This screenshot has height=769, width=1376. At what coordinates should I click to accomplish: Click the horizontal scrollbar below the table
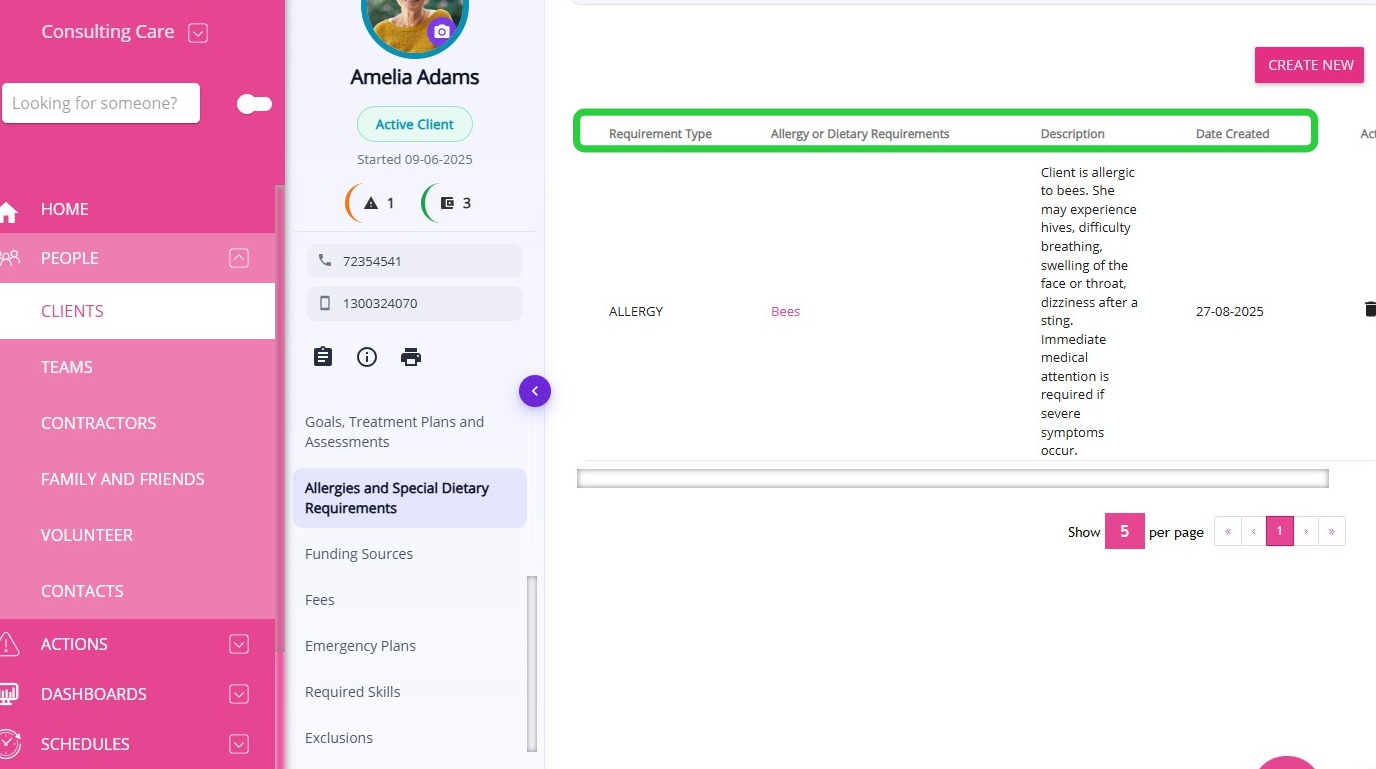coord(952,479)
